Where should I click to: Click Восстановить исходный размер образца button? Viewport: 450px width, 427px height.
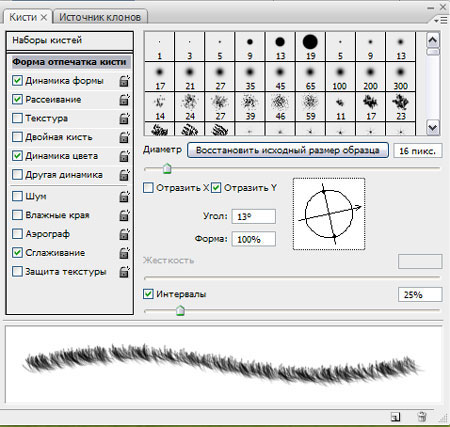[x=288, y=150]
